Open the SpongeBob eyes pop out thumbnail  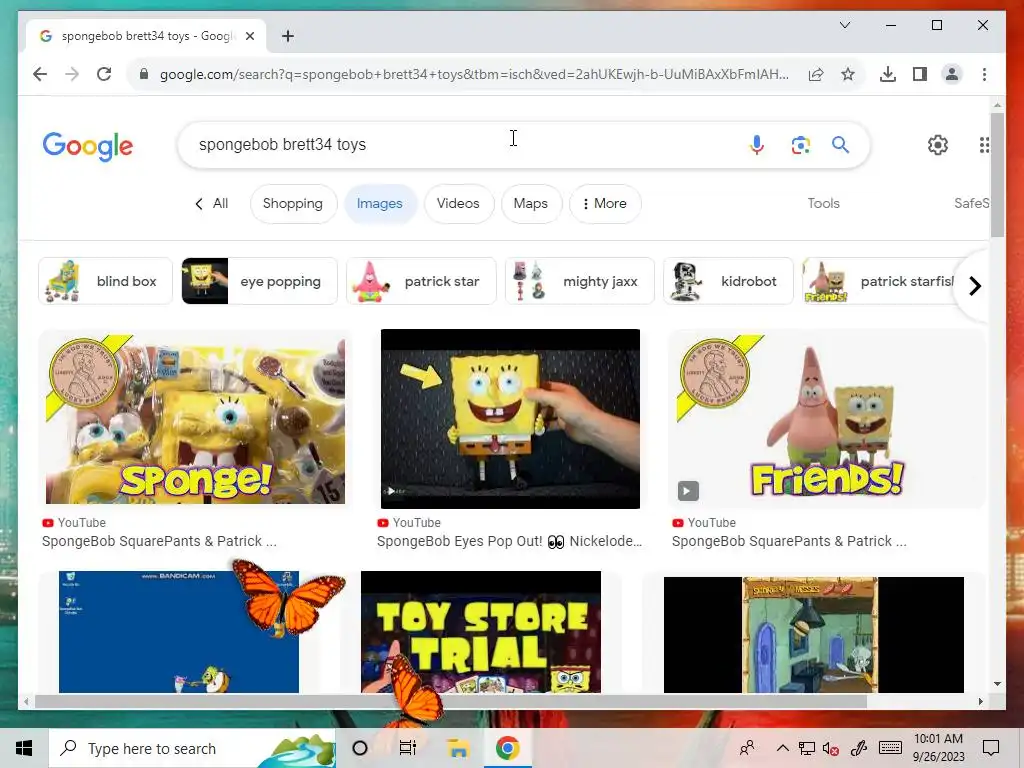coord(510,419)
